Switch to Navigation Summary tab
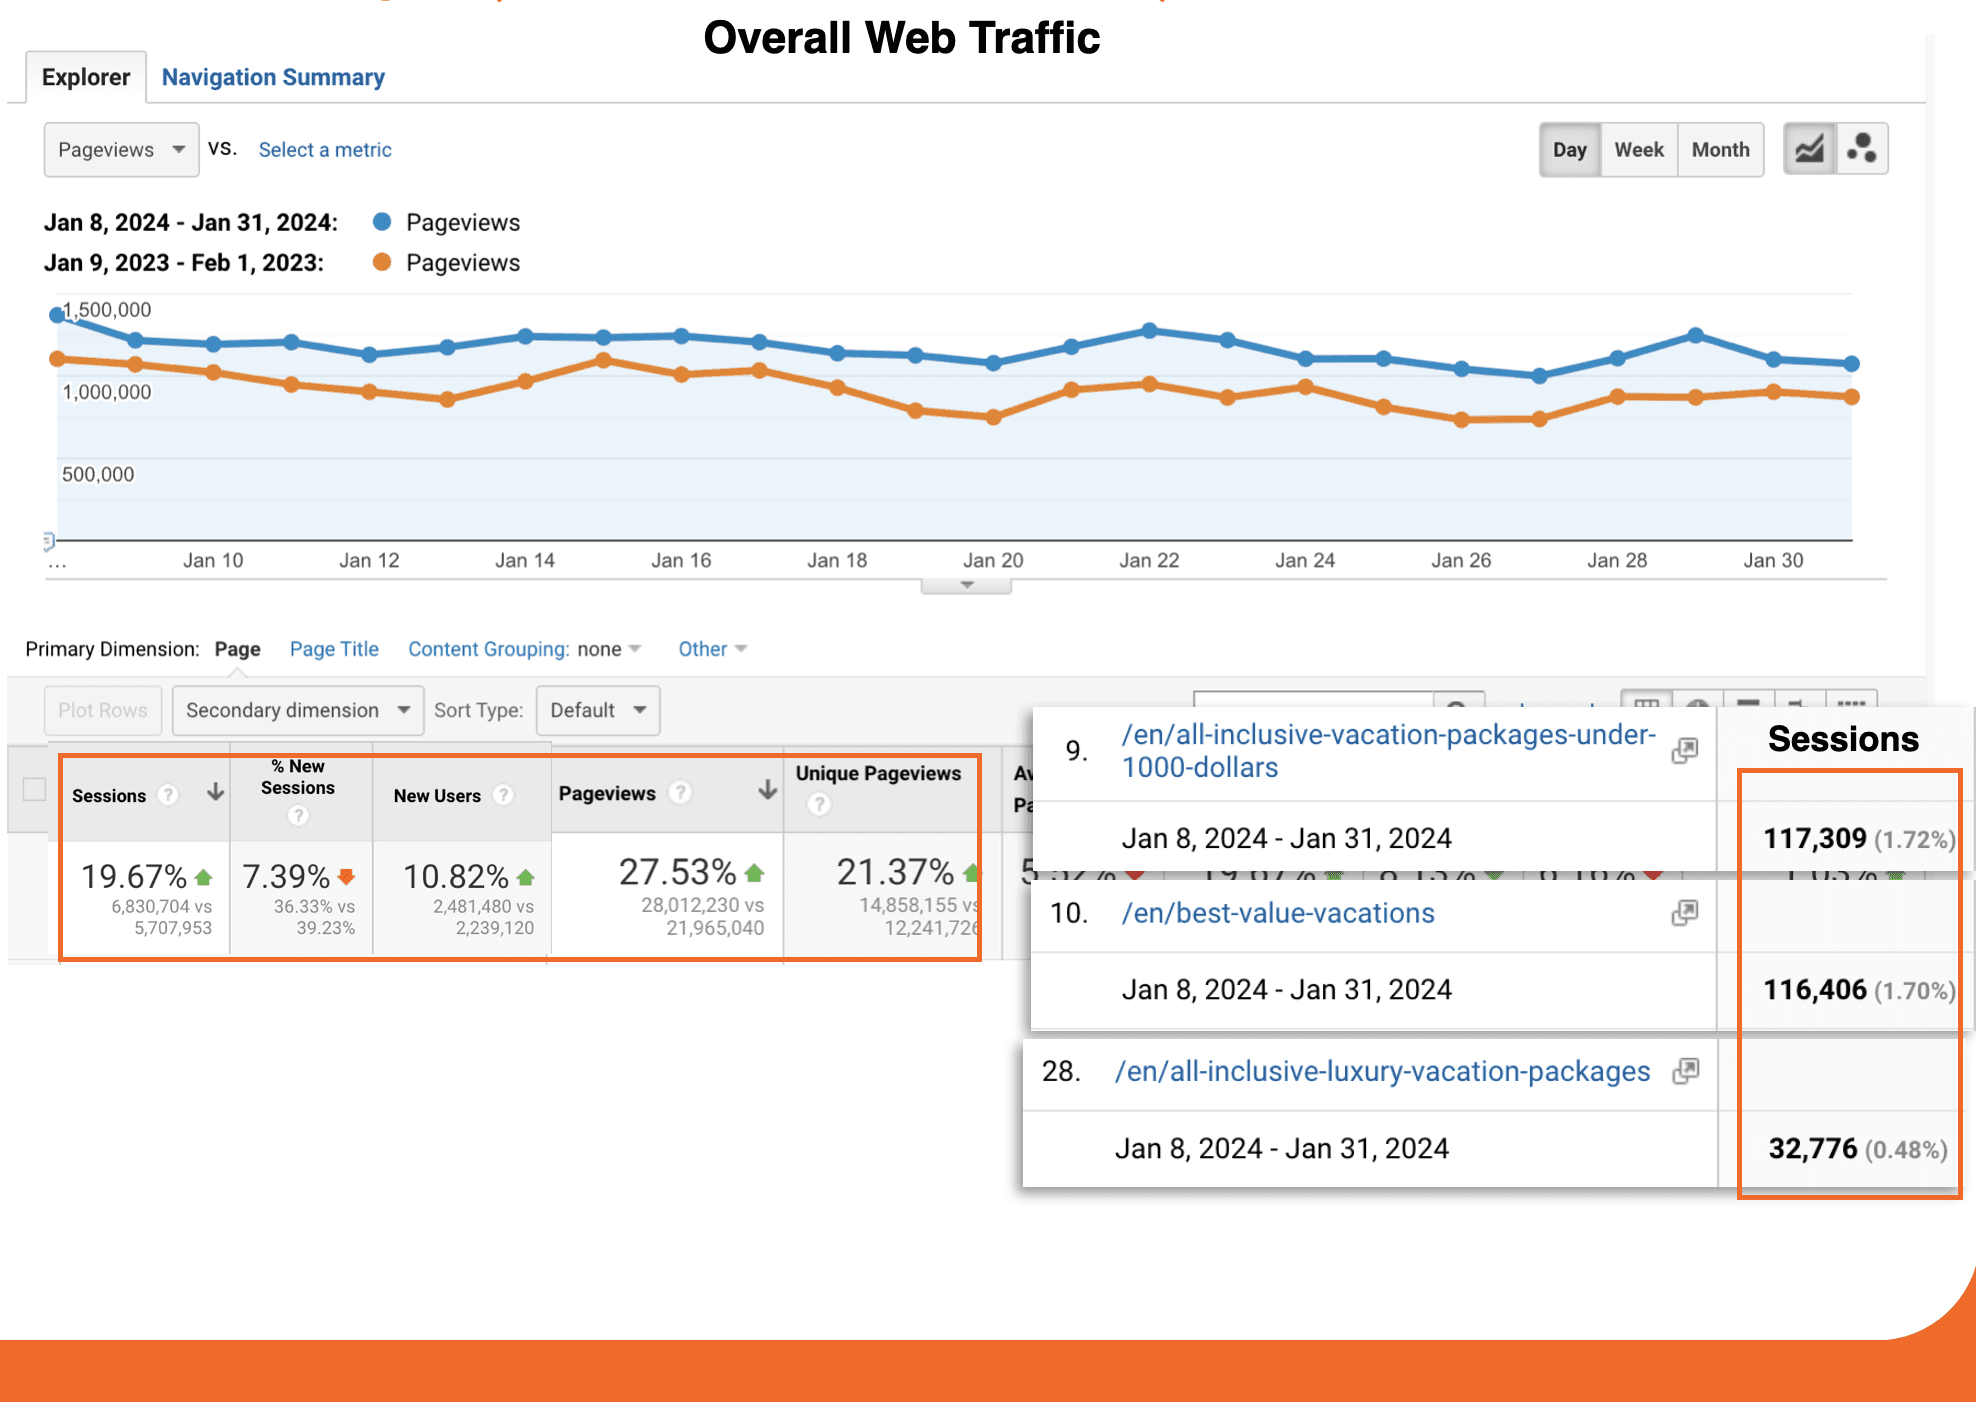1976x1402 pixels. click(273, 77)
